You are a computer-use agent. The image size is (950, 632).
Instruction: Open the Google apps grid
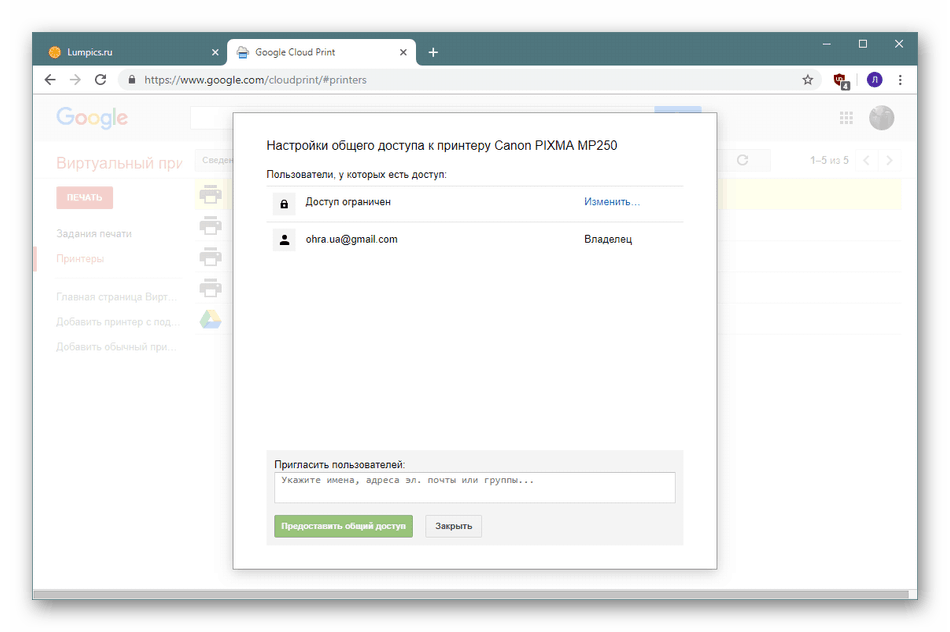tap(846, 118)
